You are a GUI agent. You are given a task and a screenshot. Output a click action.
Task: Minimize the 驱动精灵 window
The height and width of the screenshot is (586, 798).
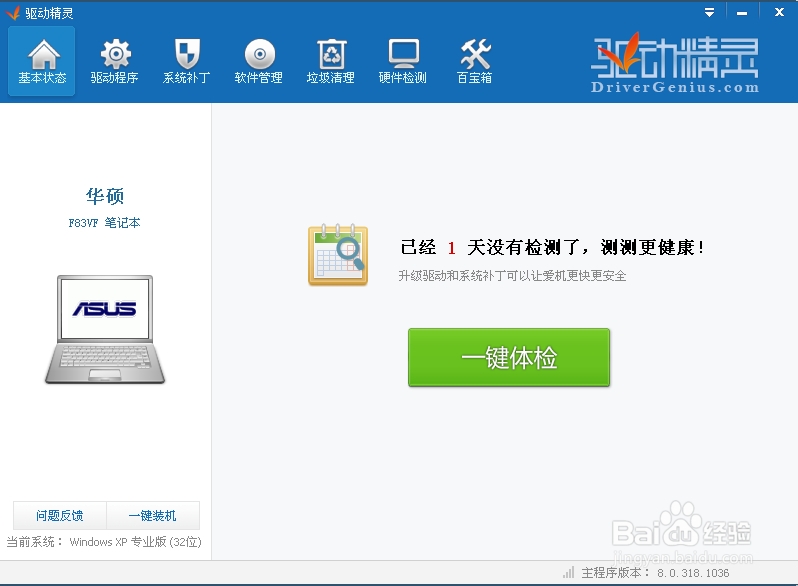click(x=742, y=13)
